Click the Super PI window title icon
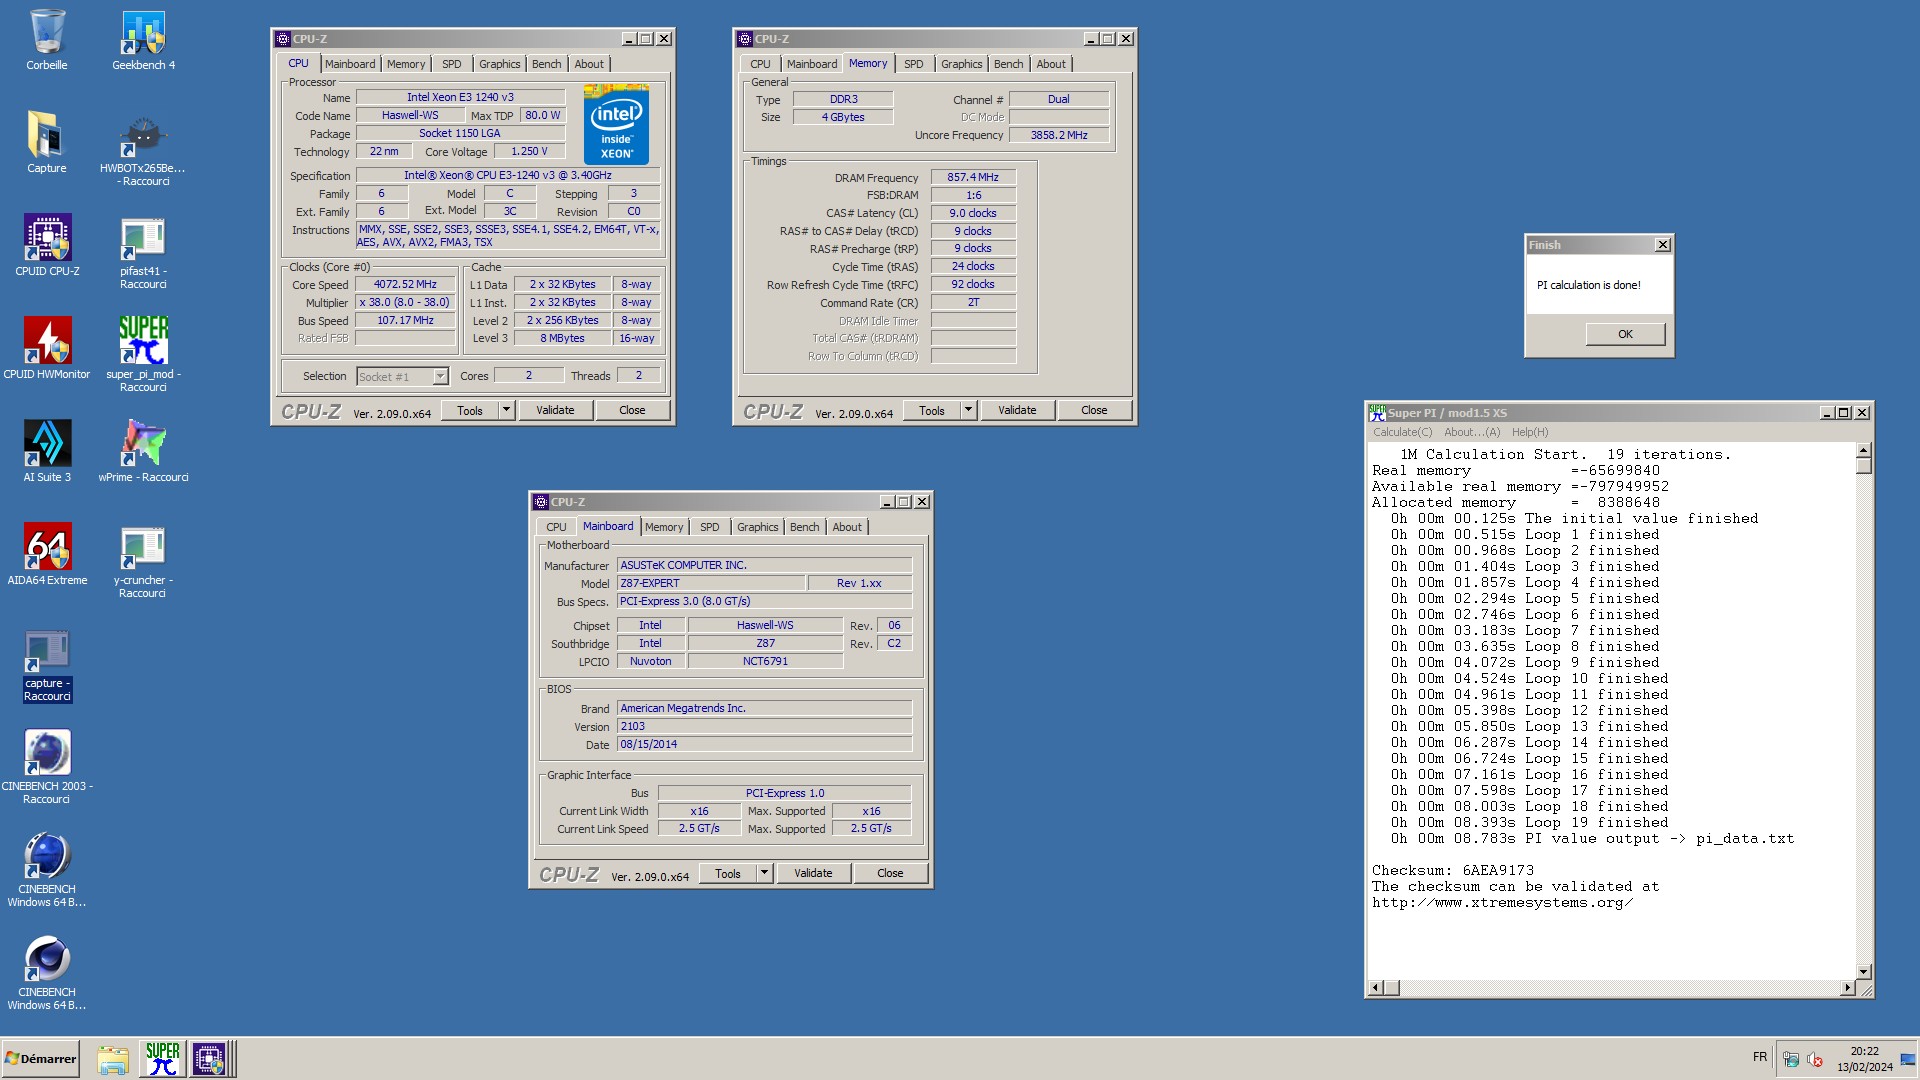Viewport: 1920px width, 1080px height. pos(1378,412)
